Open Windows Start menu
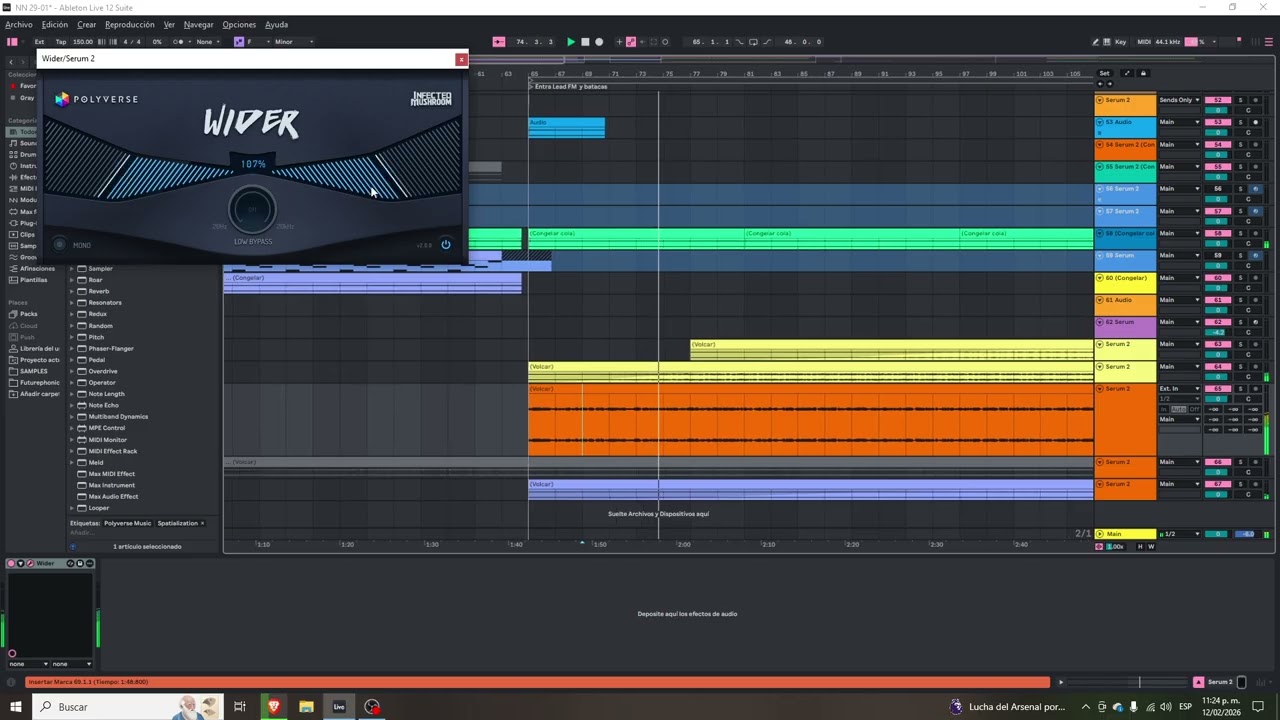The height and width of the screenshot is (720, 1280). [15, 706]
